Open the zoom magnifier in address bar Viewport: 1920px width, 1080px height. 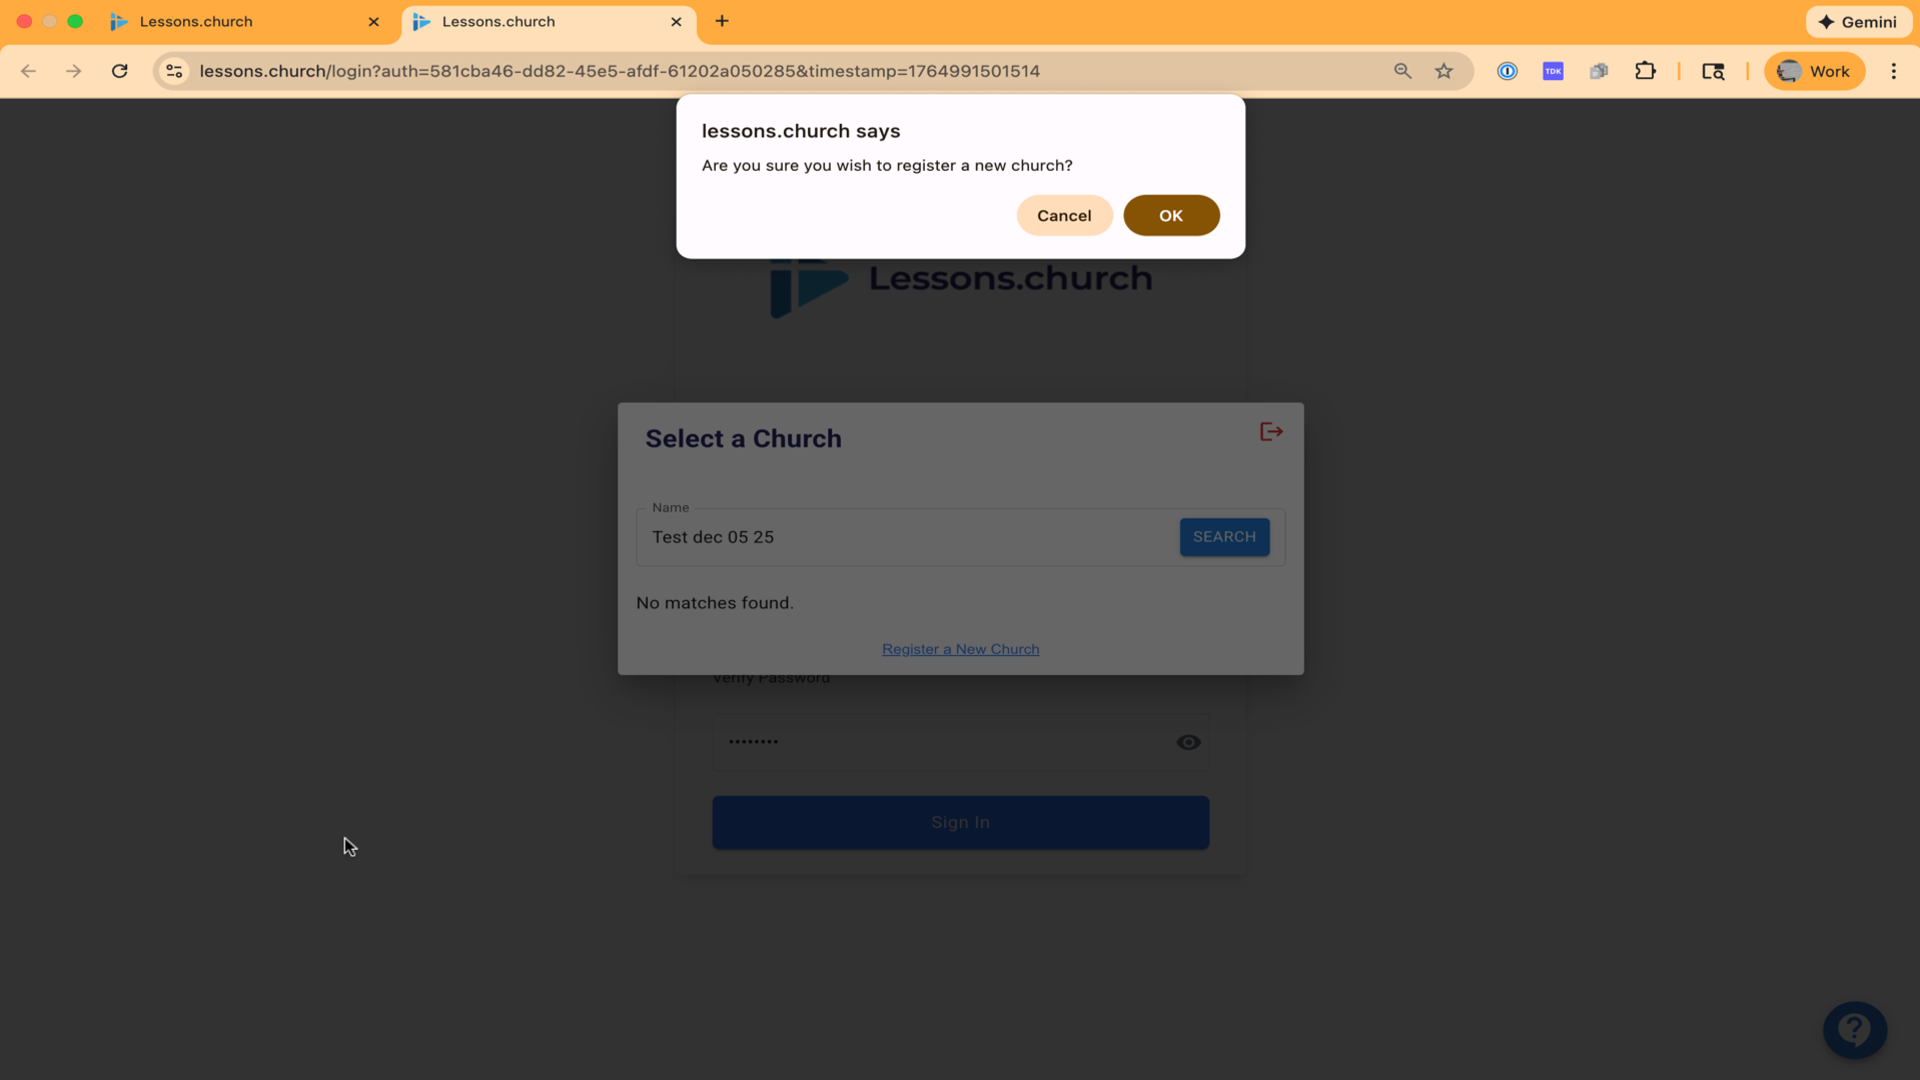pyautogui.click(x=1402, y=71)
